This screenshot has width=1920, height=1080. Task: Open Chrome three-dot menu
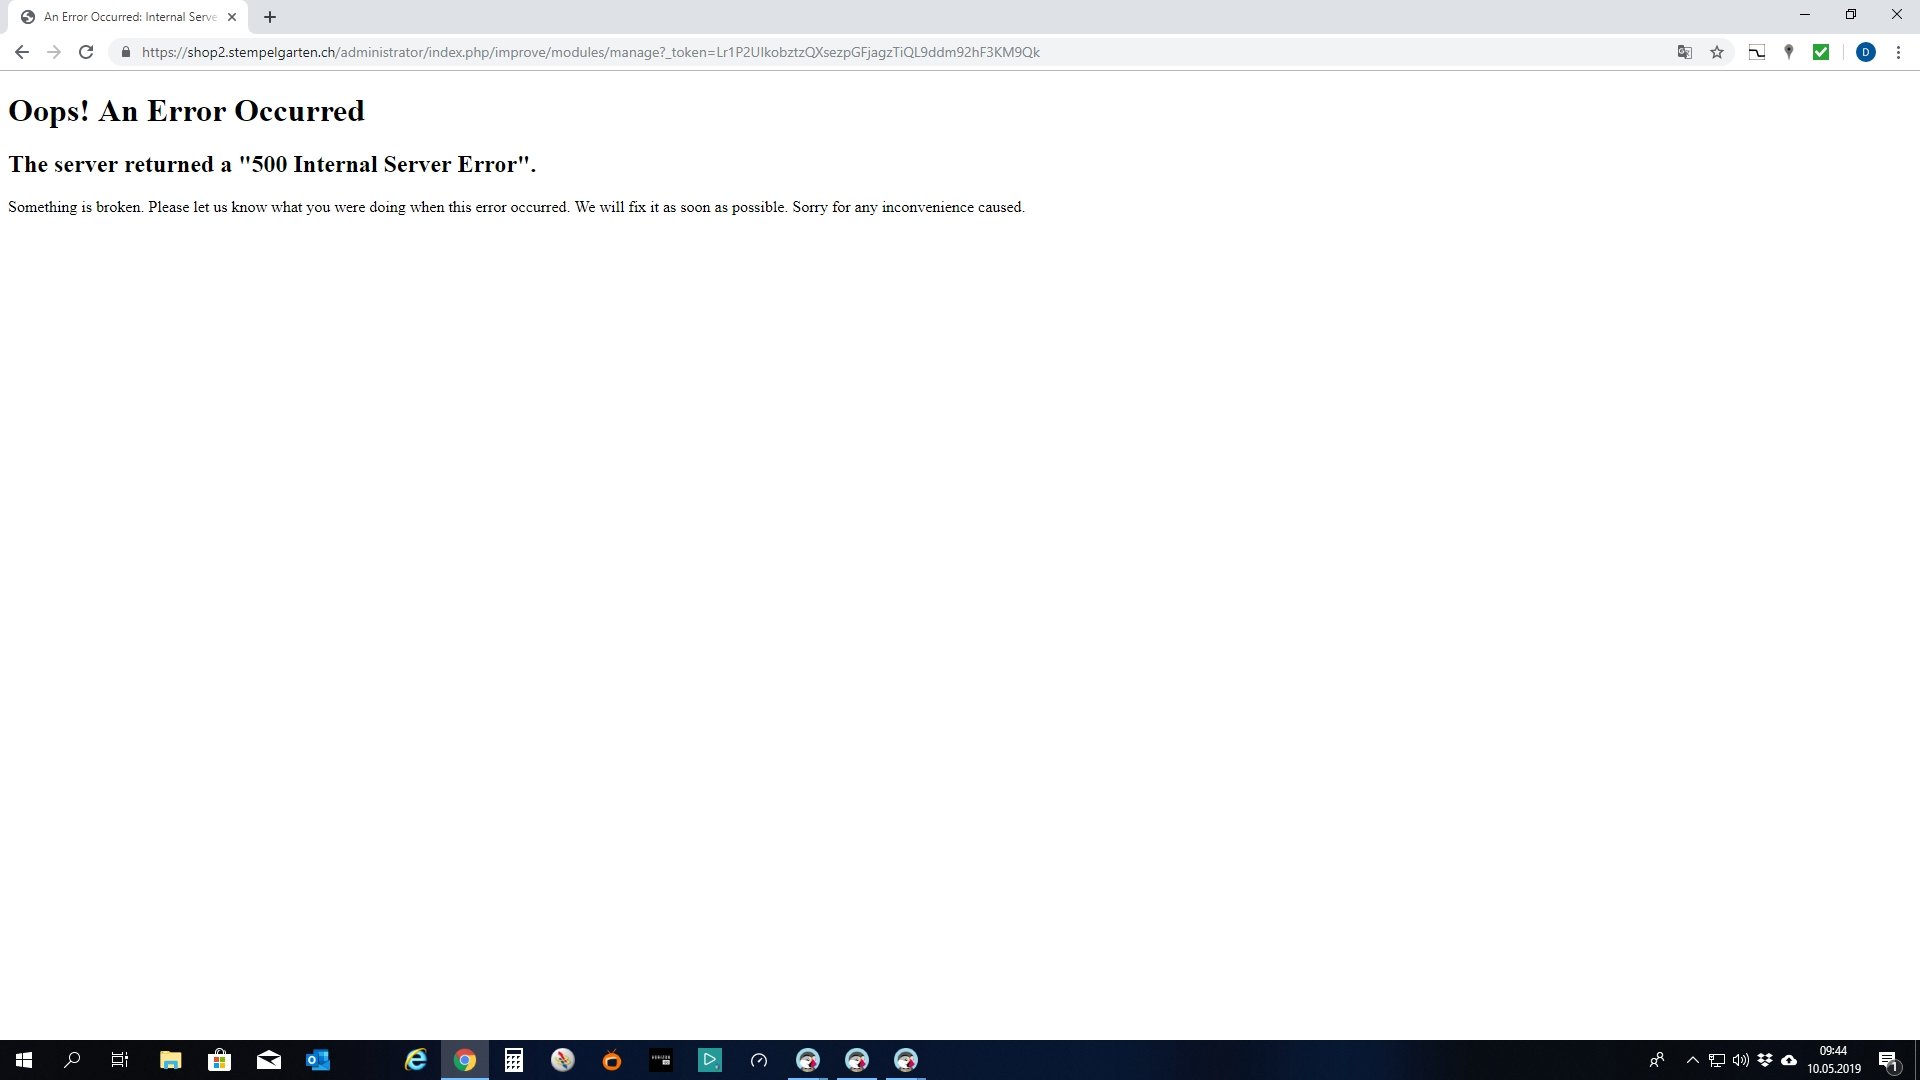point(1898,52)
